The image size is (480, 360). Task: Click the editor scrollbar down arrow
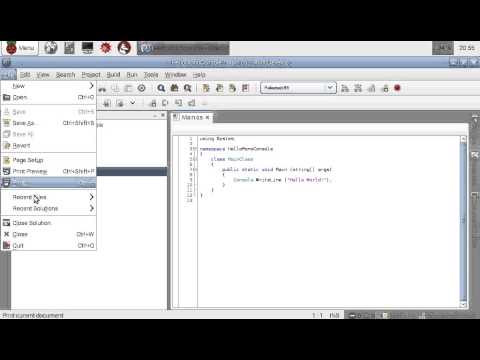(x=463, y=304)
